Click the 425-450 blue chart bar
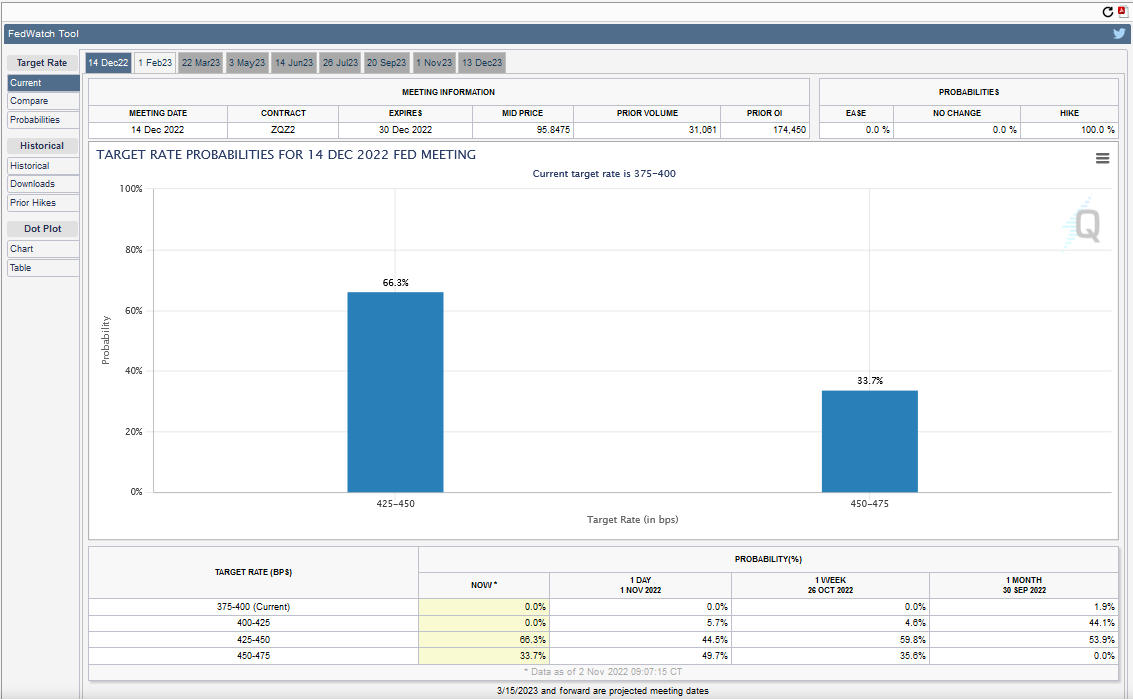1133x700 pixels. click(x=395, y=392)
